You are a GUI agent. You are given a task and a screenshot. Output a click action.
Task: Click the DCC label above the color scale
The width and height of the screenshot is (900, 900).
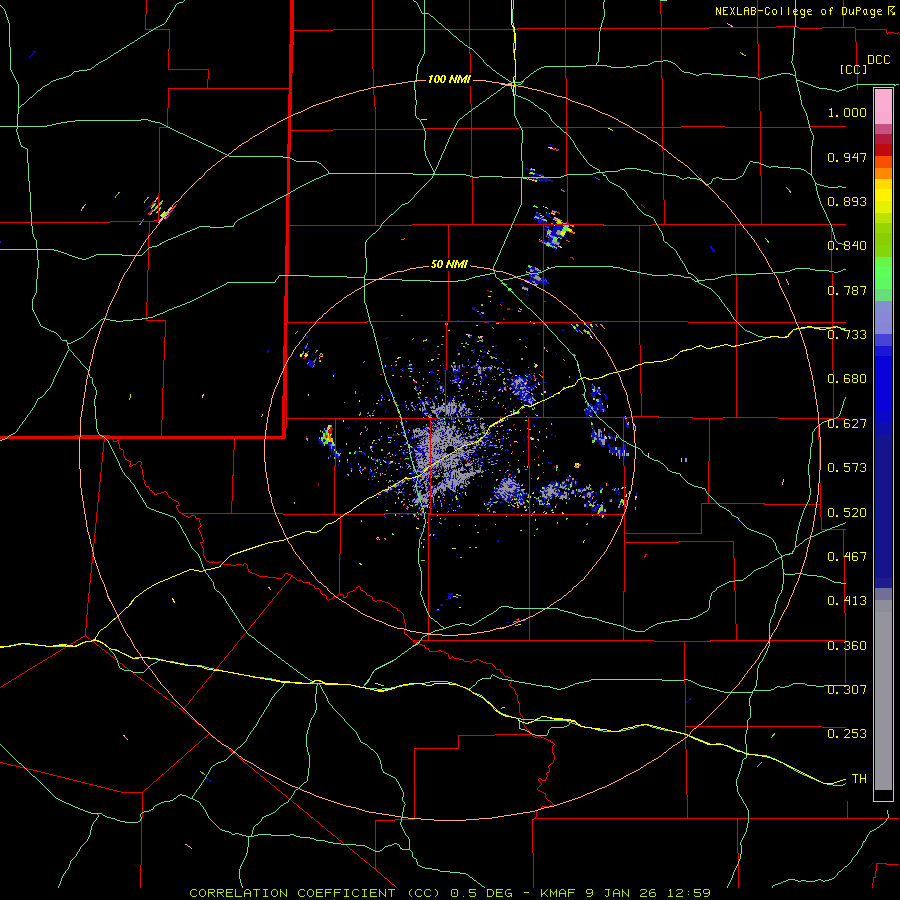click(x=878, y=60)
